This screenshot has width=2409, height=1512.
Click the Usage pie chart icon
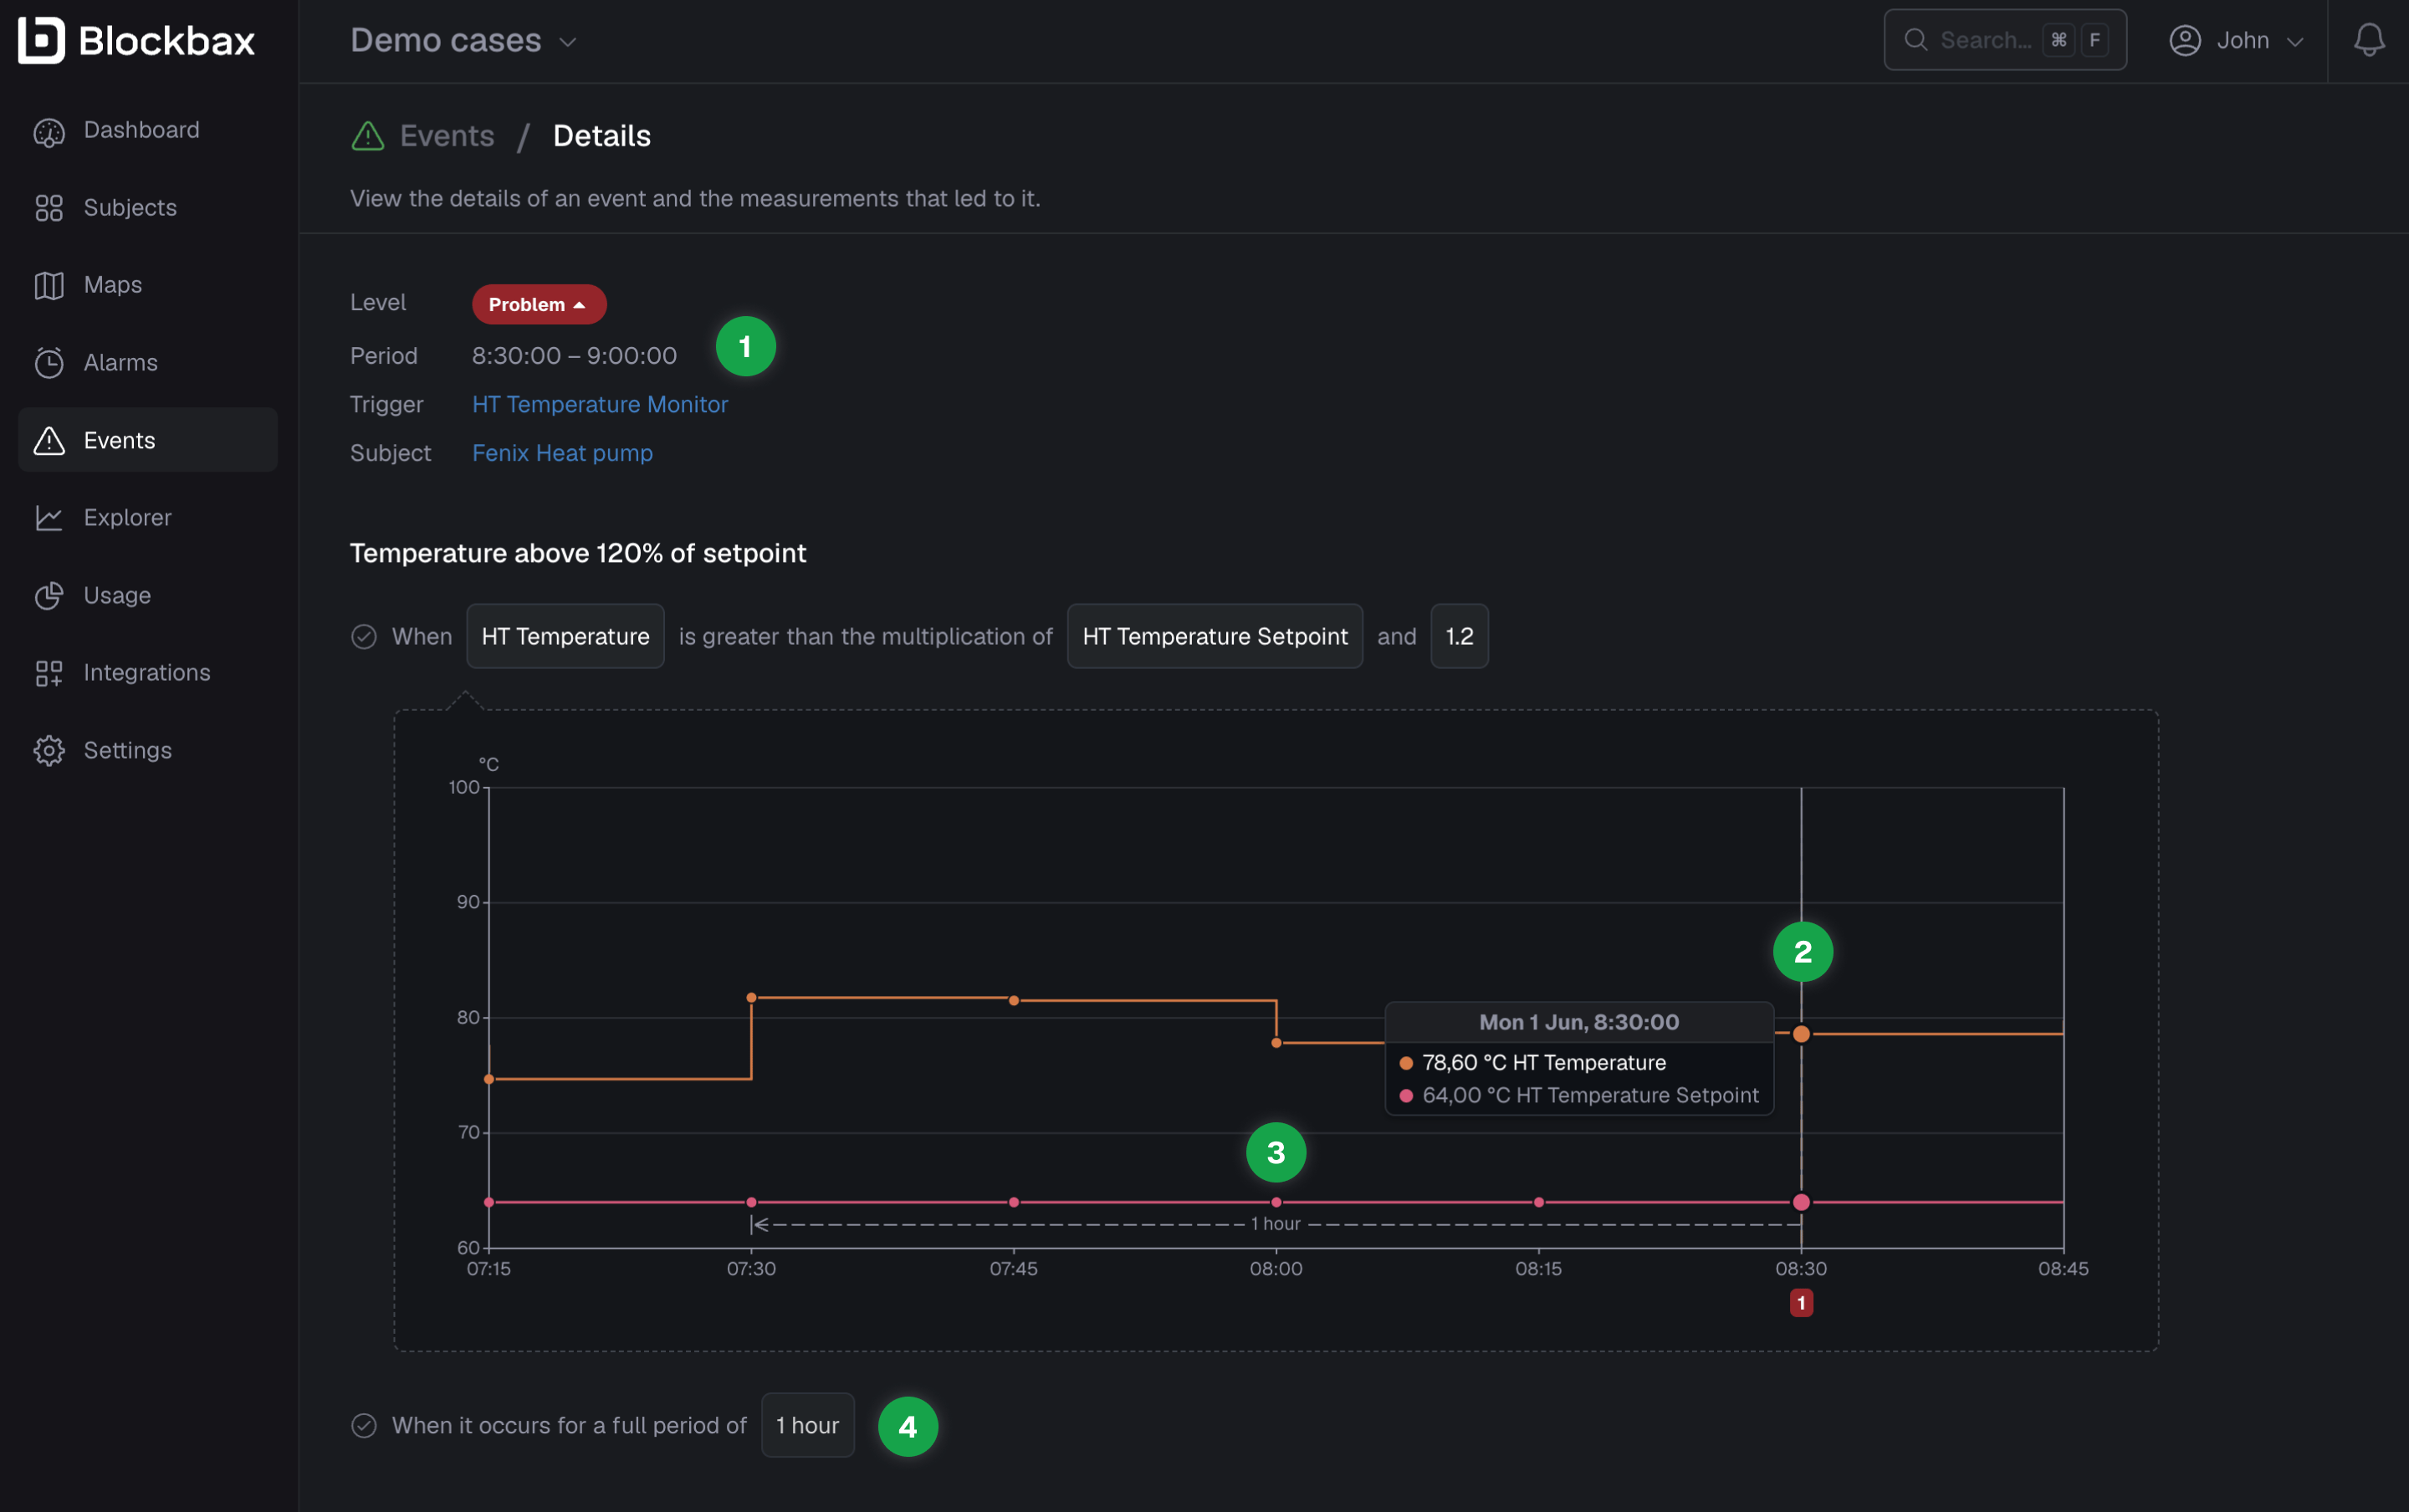click(x=49, y=595)
